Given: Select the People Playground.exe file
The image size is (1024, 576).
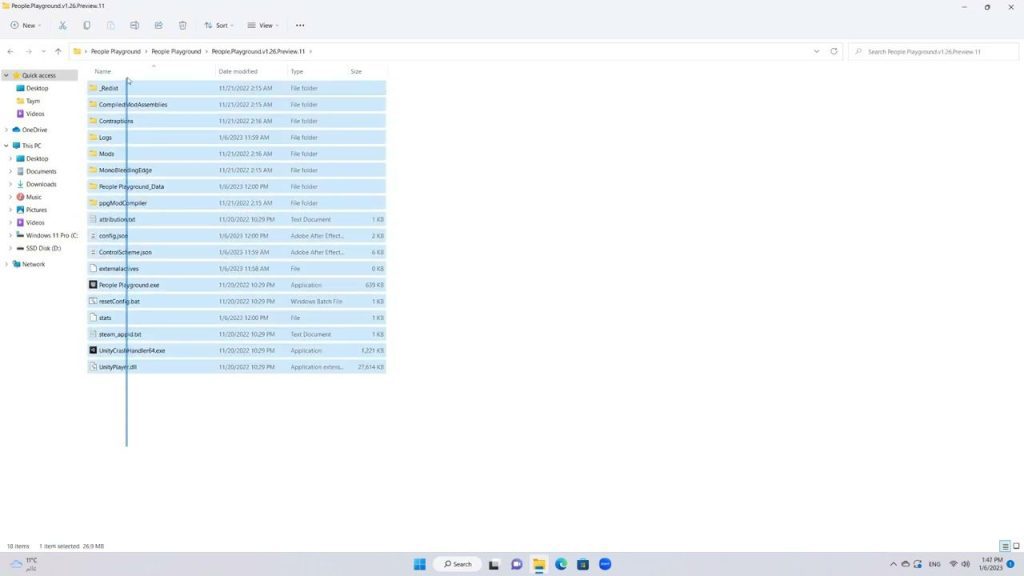Looking at the screenshot, I should [x=129, y=285].
